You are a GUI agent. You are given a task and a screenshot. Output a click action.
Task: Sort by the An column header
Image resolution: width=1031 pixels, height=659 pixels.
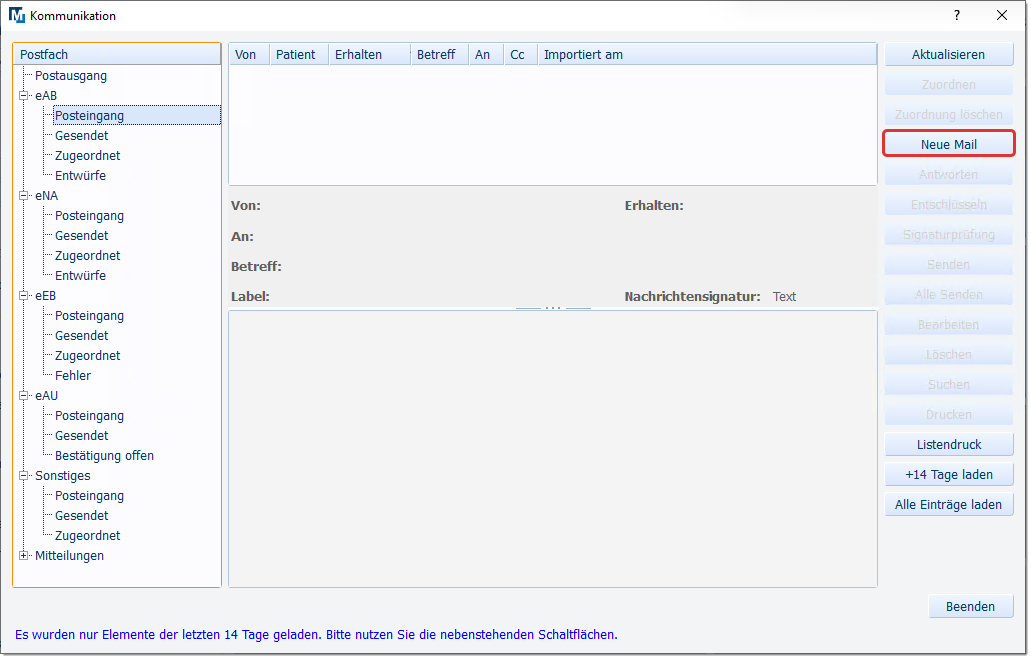[x=486, y=55]
